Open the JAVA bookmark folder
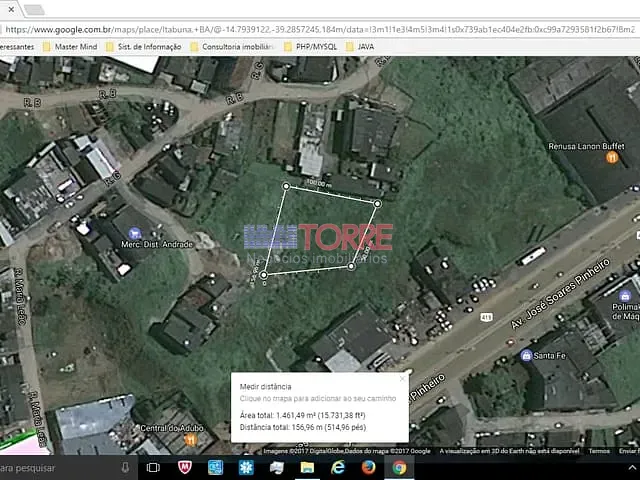 tap(360, 47)
